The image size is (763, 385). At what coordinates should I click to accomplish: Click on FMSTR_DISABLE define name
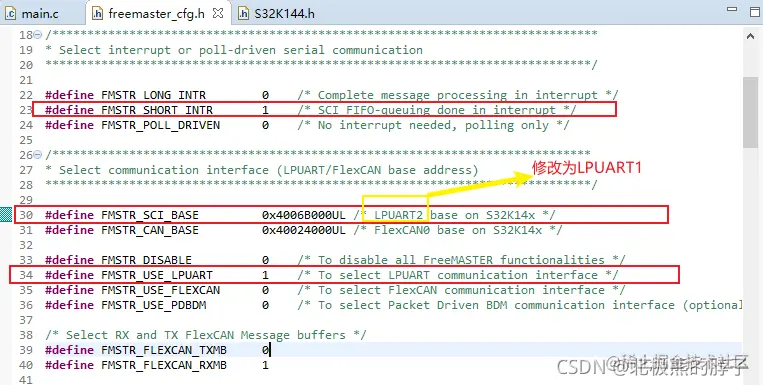[x=146, y=260]
